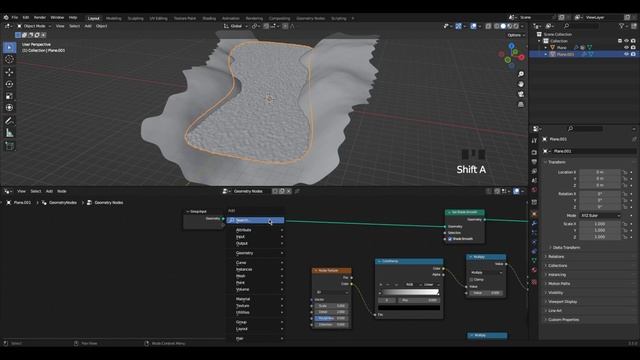Viewport: 640px width, 360px height.
Task: Click the Plane.001 object name field
Action: coord(594,151)
